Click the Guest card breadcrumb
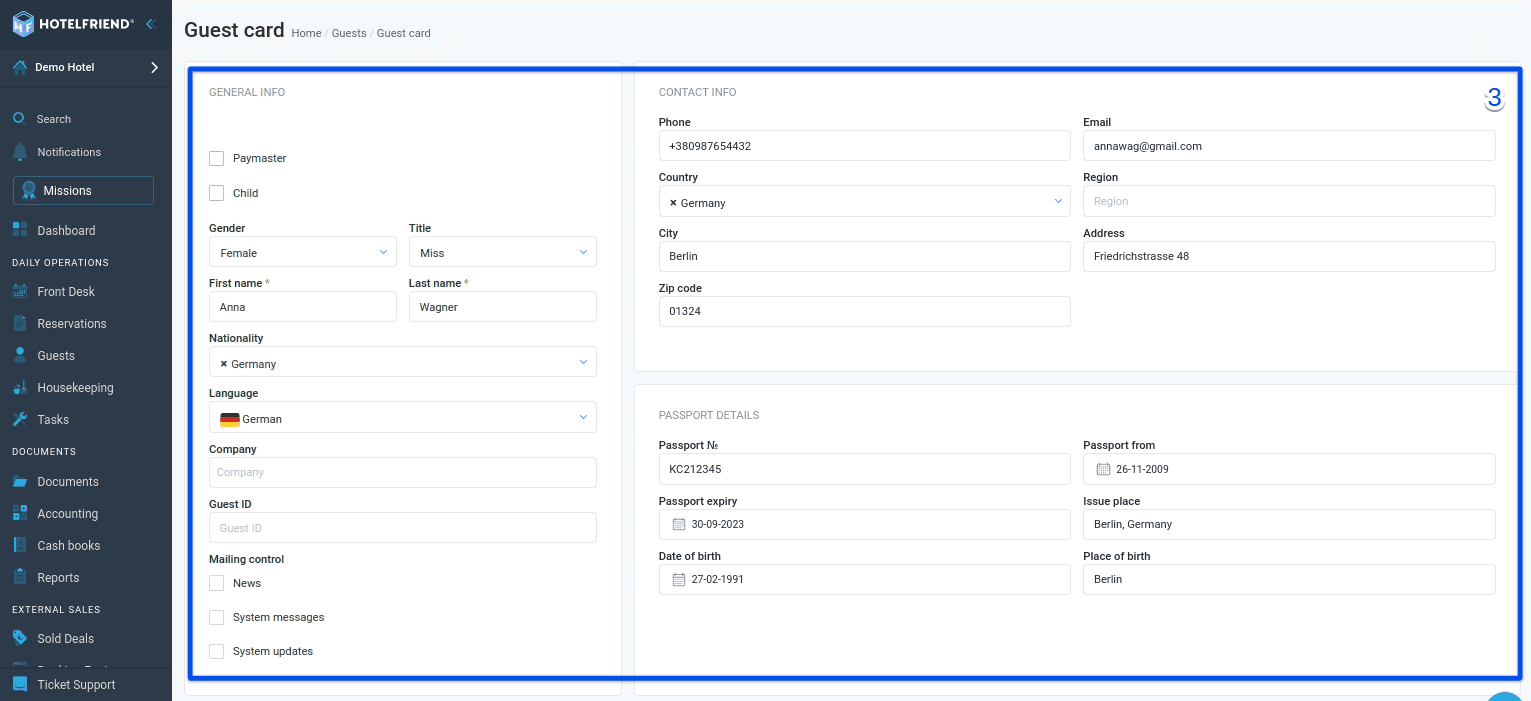This screenshot has height=701, width=1531. pyautogui.click(x=404, y=33)
